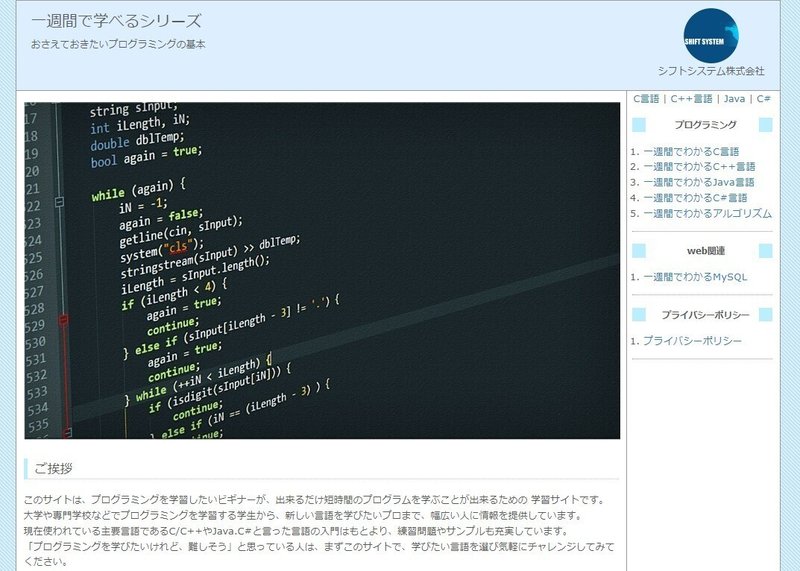Click the site title 一週間で学べるシリーズ
Screen dimensions: 800x571
pyautogui.click(x=116, y=21)
